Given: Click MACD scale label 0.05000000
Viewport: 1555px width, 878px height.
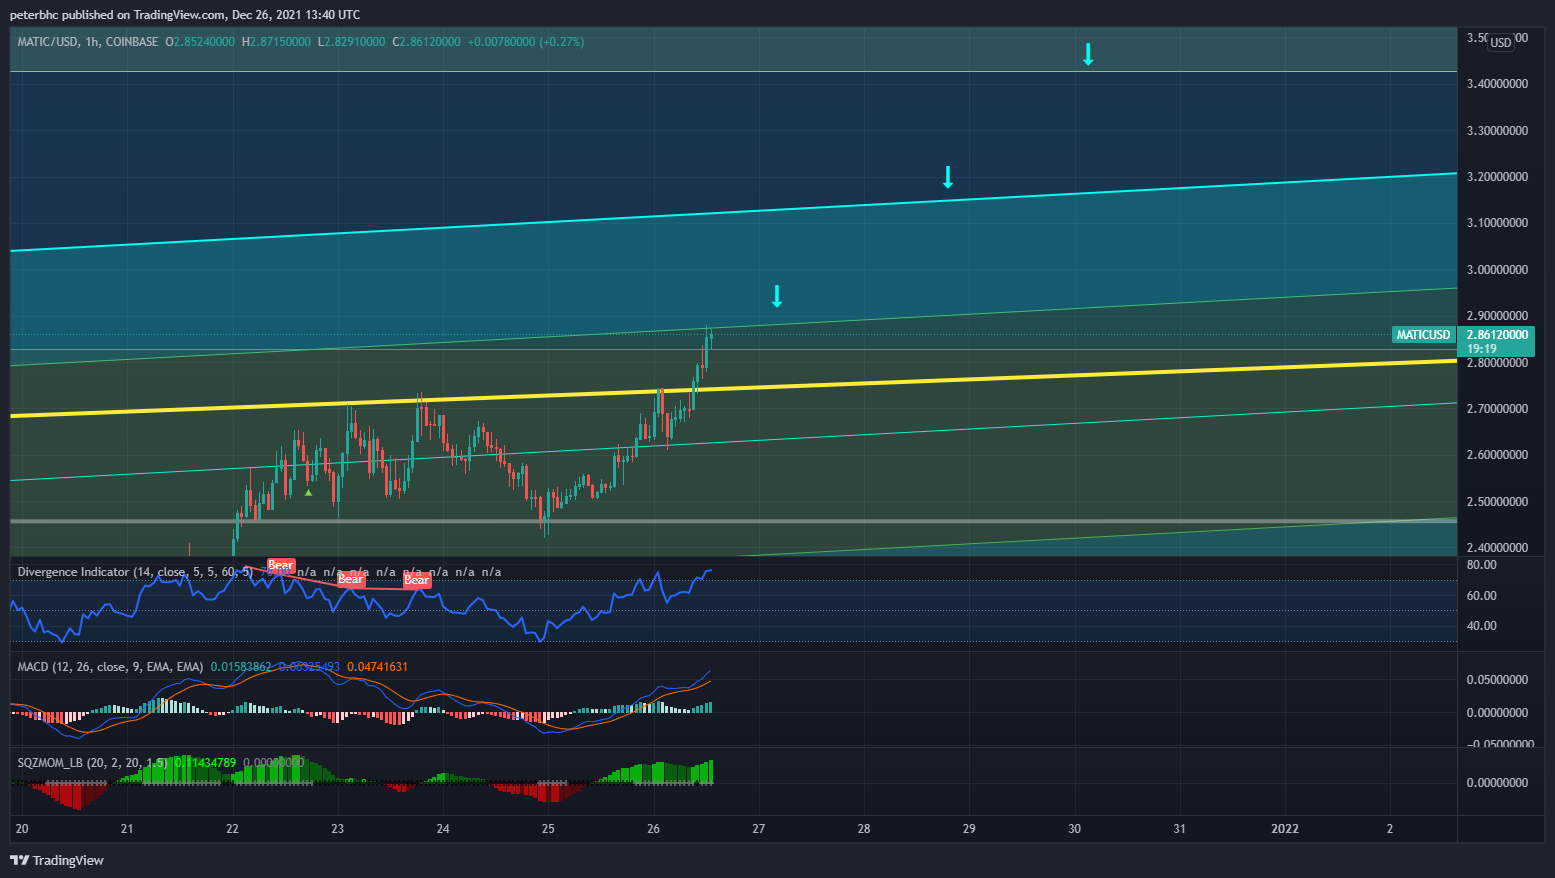Looking at the screenshot, I should pos(1497,680).
